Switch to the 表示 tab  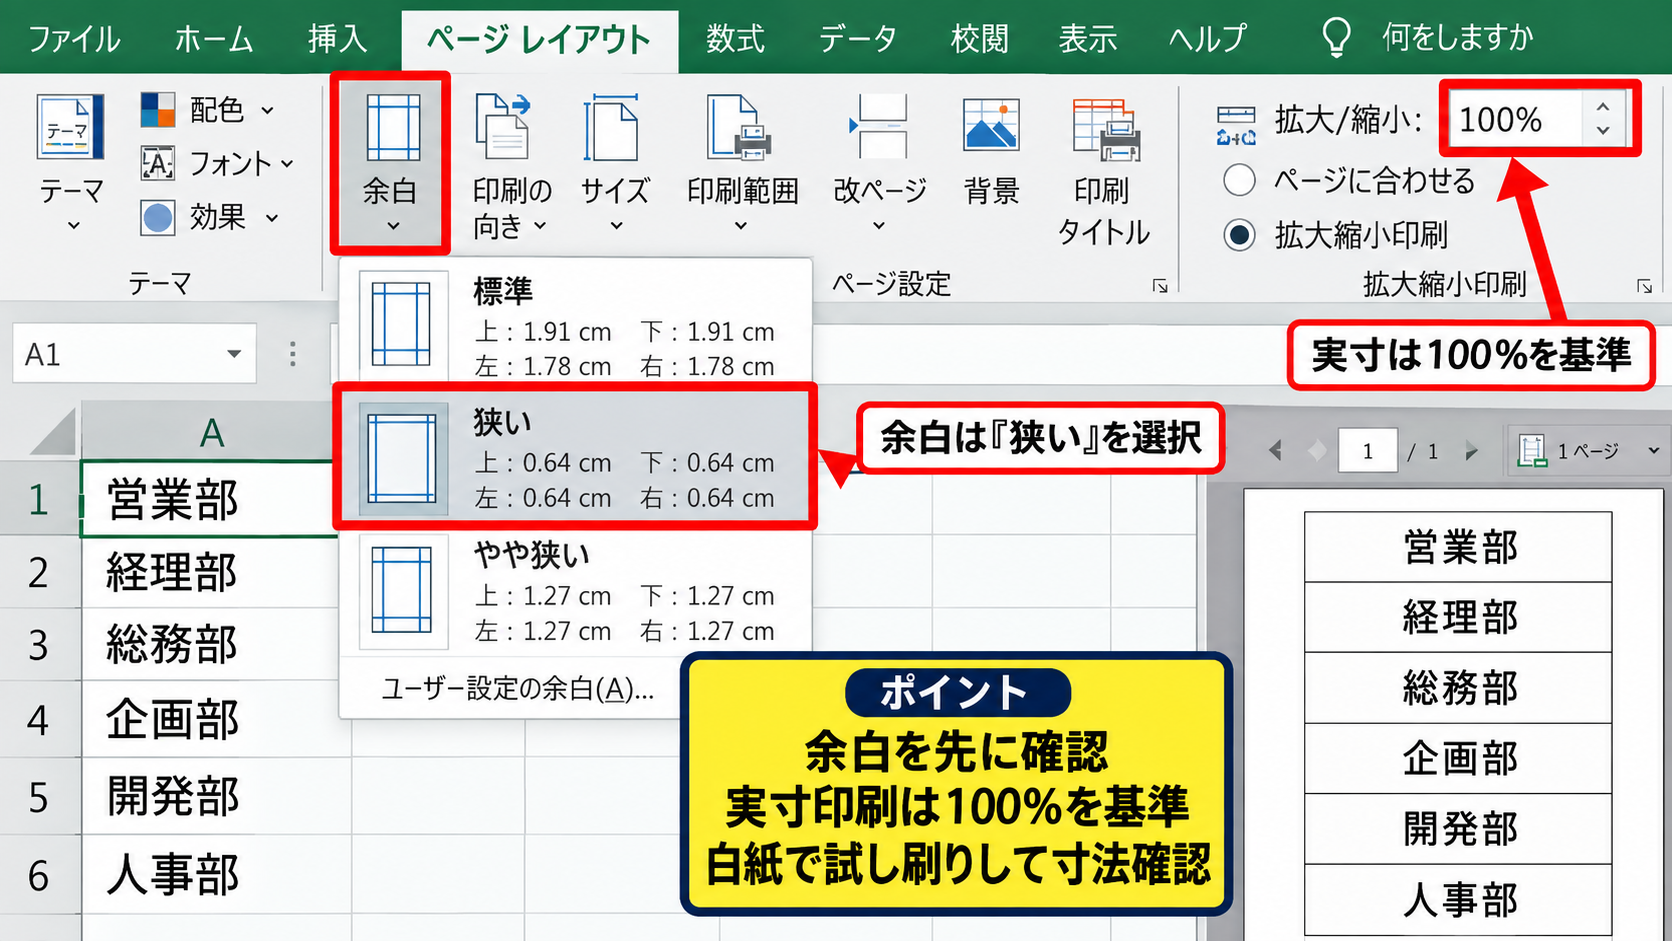1087,39
